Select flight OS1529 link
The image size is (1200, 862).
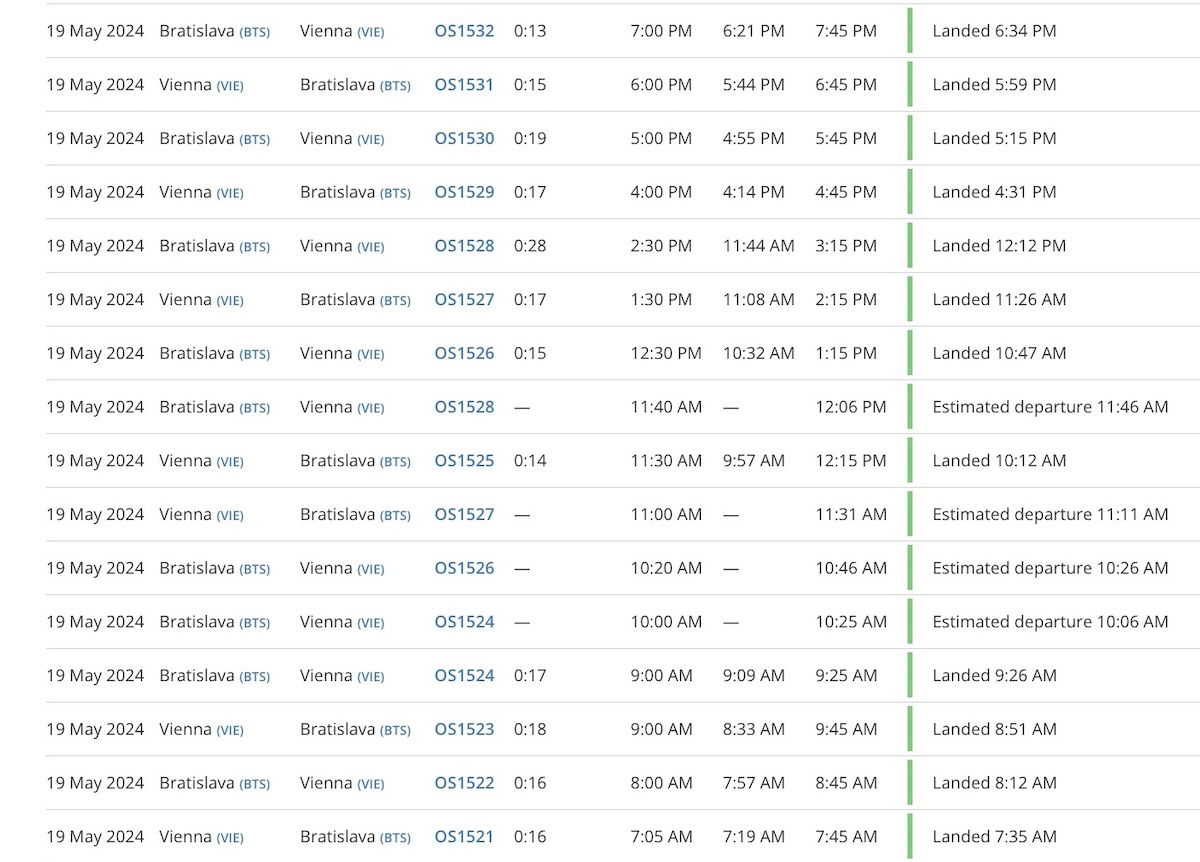coord(464,192)
